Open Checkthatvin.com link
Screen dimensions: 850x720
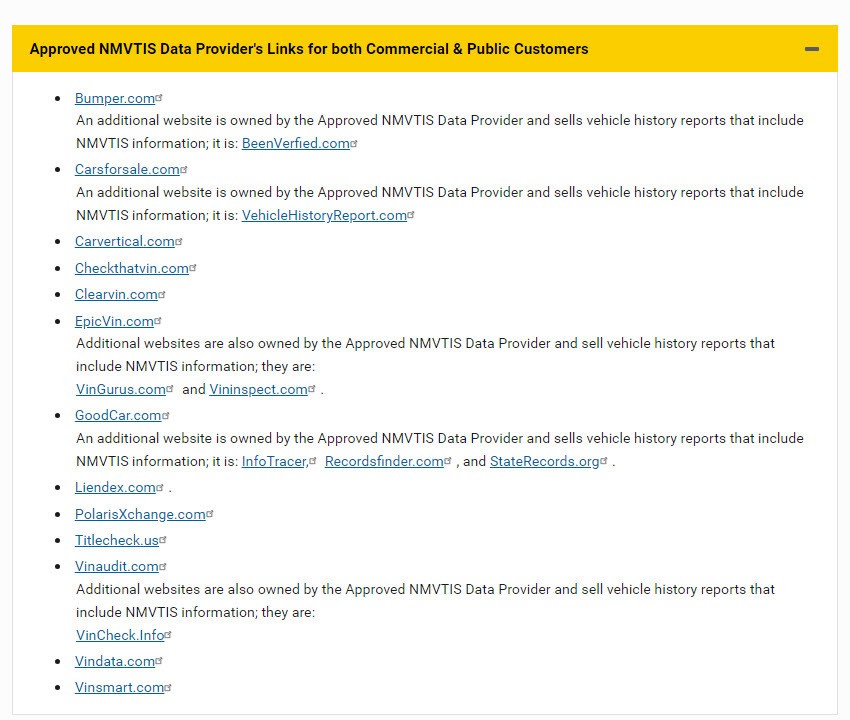point(132,269)
